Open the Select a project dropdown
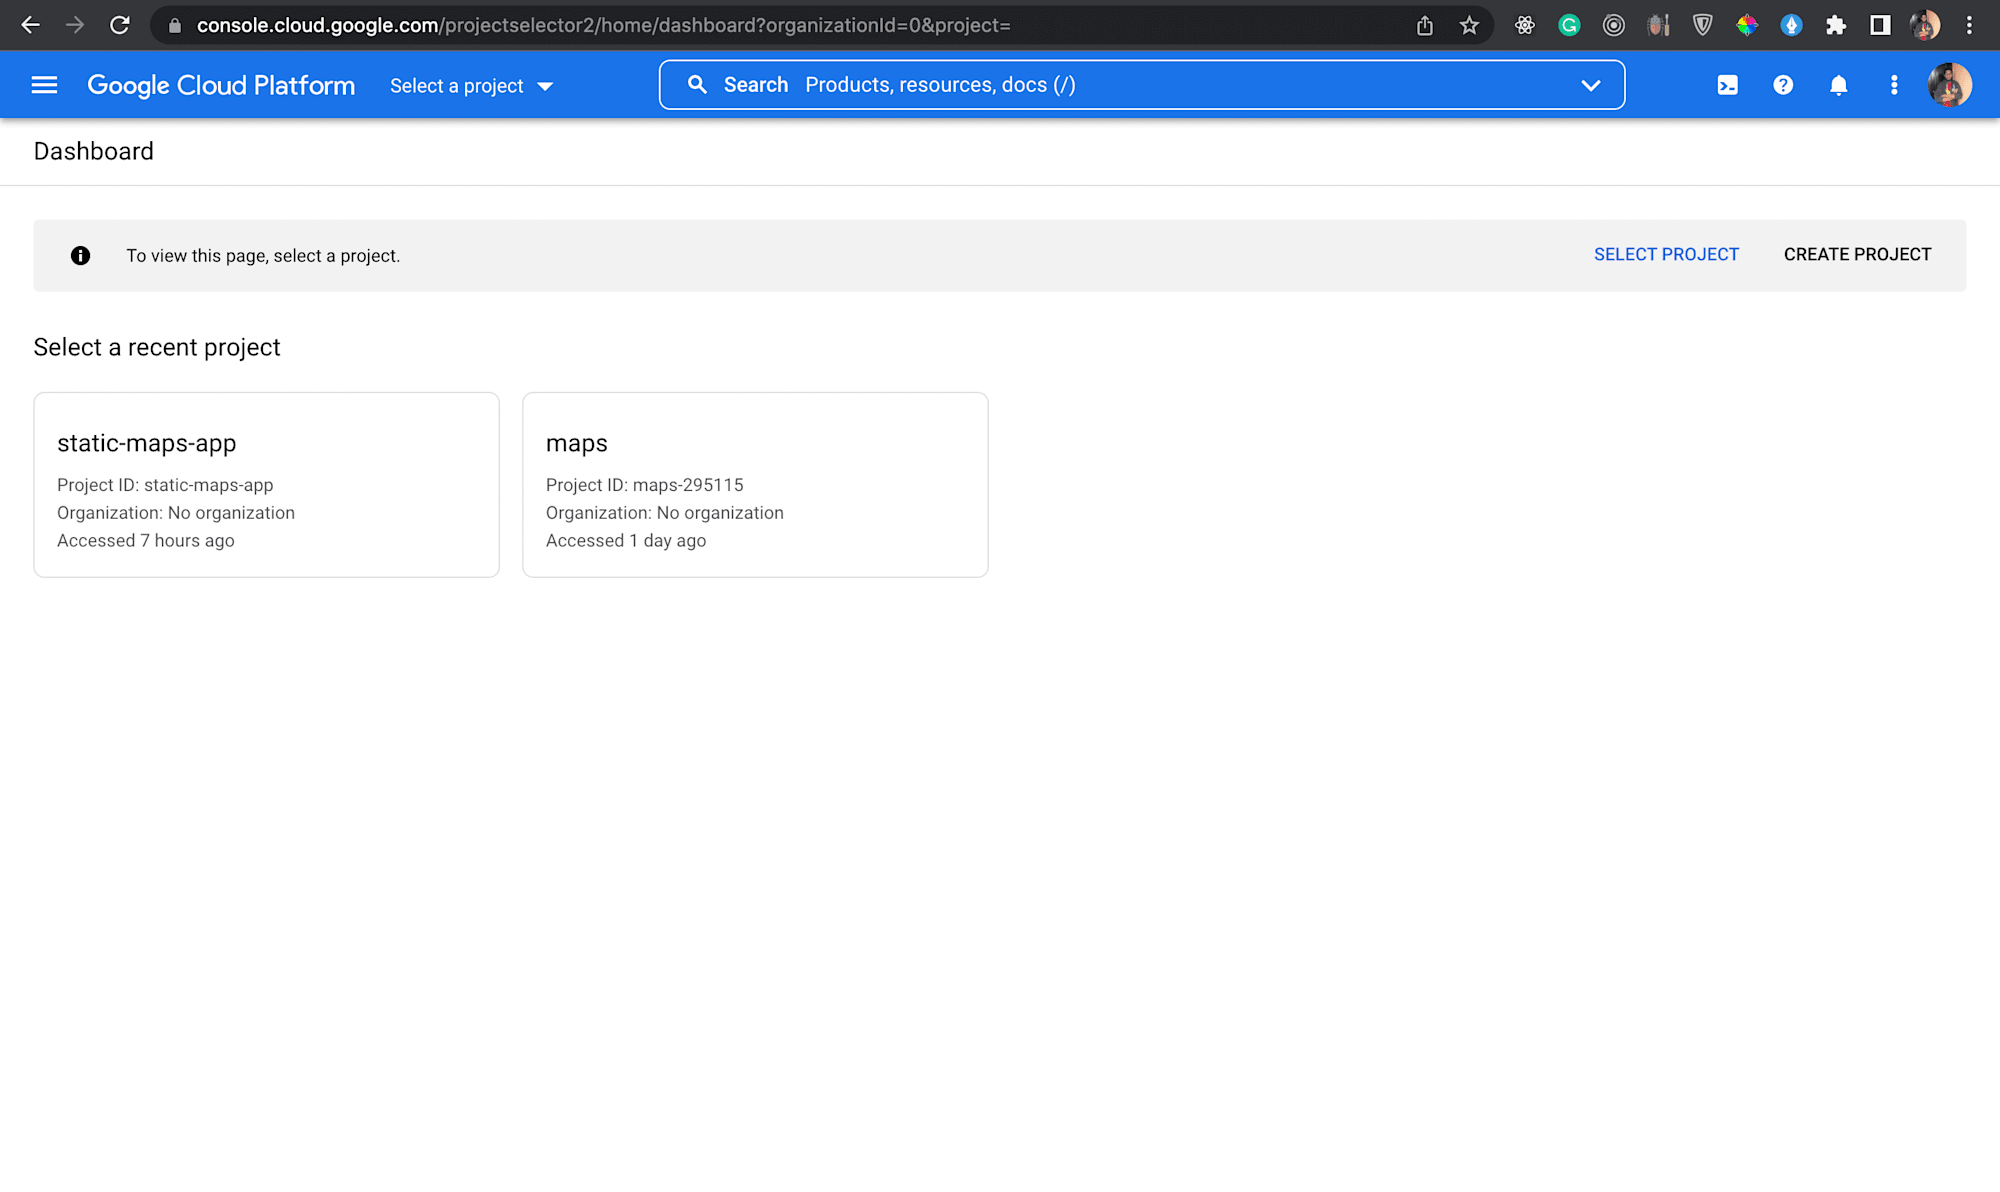 471,86
